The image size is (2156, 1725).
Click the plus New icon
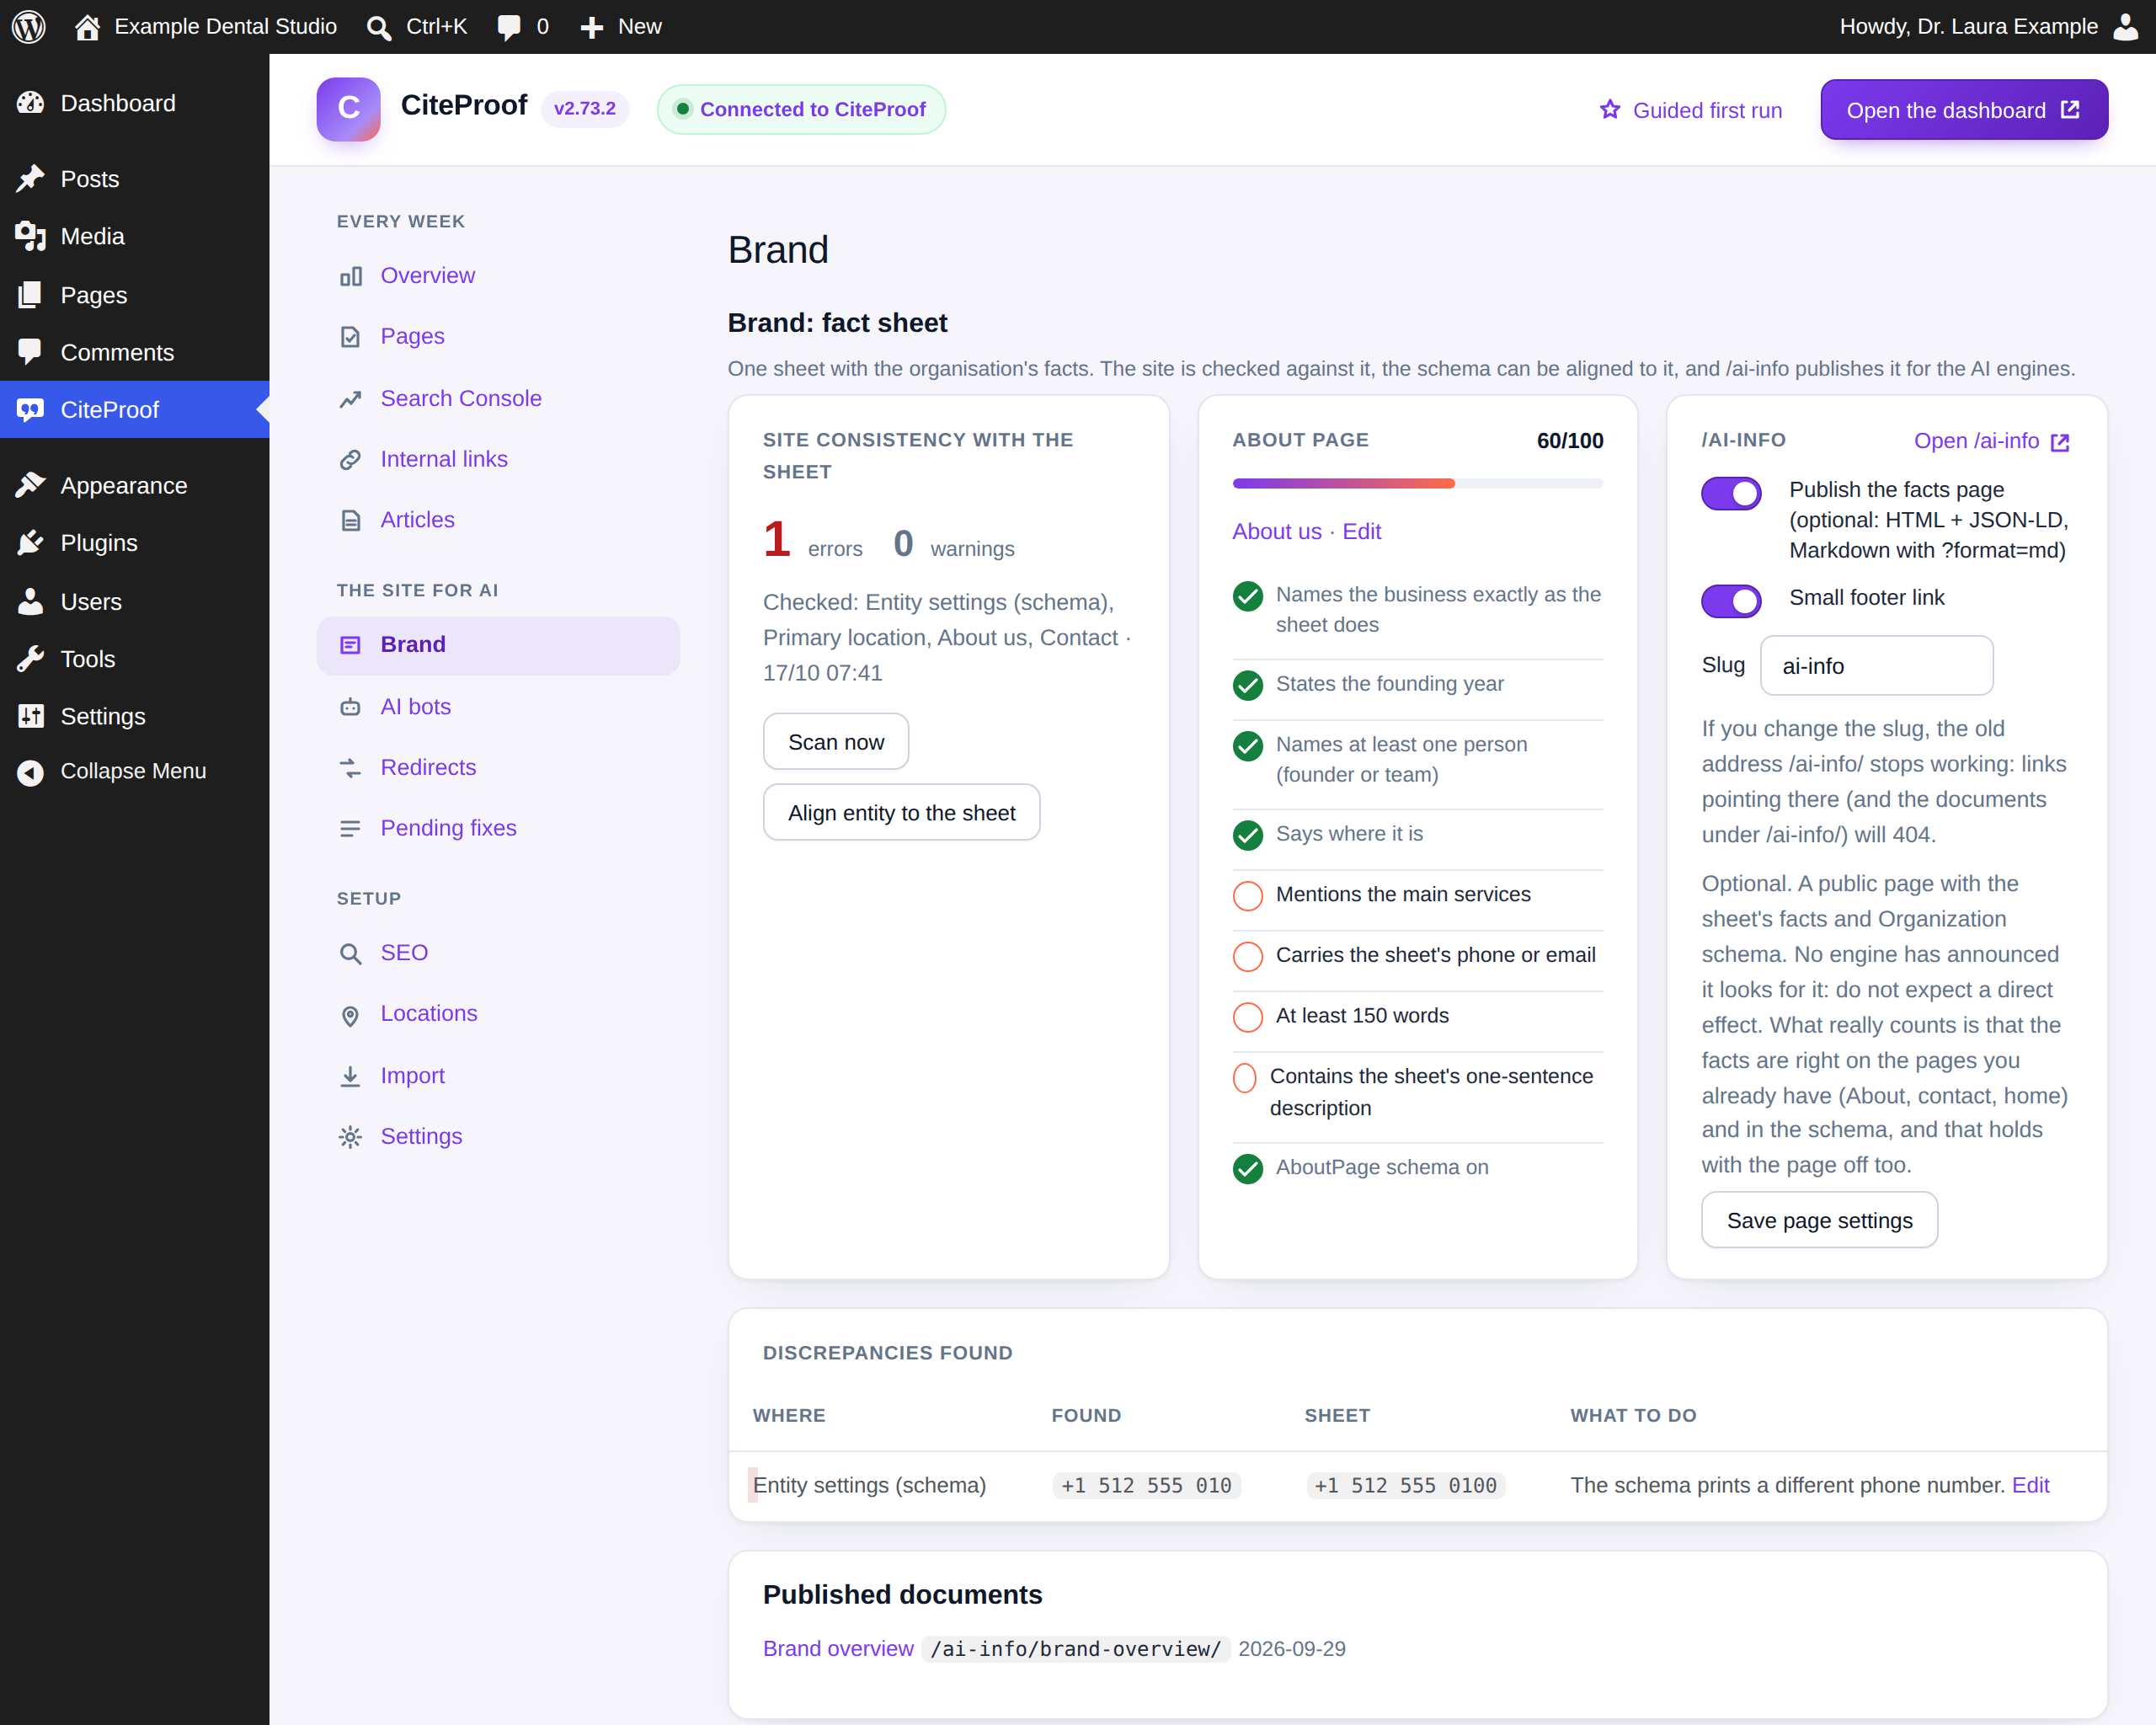592,28
